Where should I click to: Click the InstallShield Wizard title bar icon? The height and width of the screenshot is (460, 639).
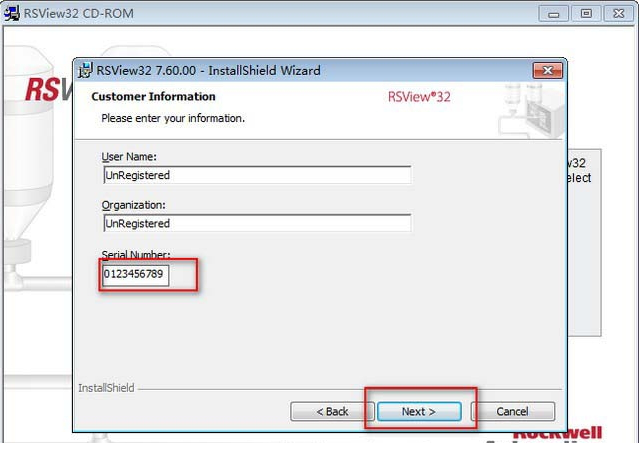(x=85, y=70)
